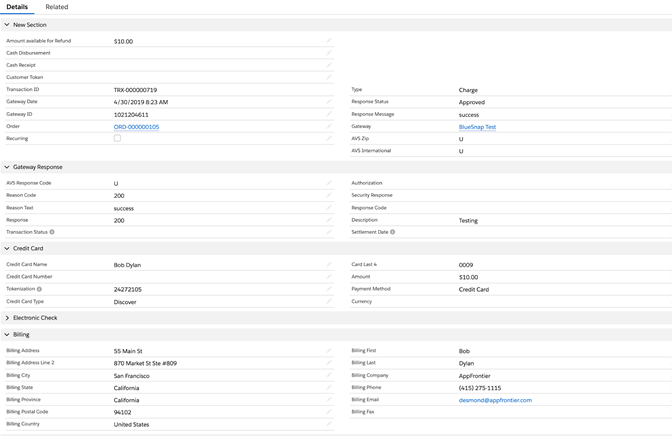
Task: Edit the Reason Text field
Action: (329, 208)
